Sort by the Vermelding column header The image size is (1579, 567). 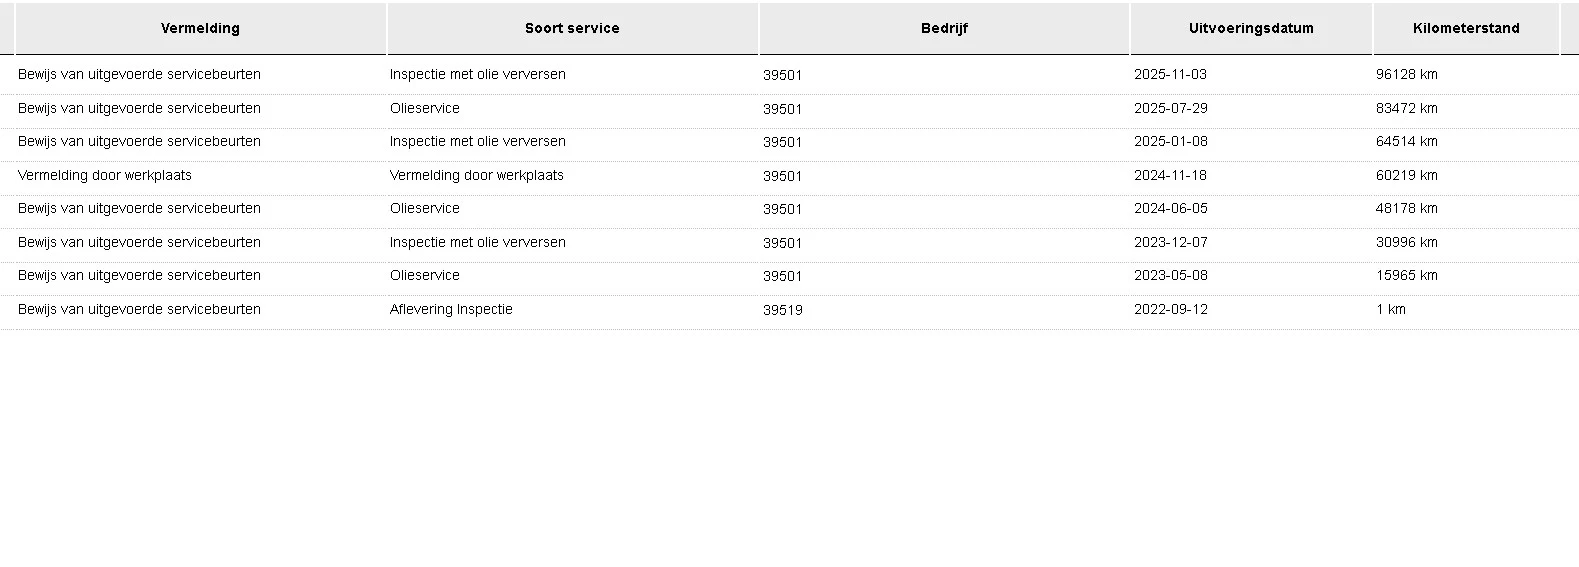pyautogui.click(x=200, y=28)
